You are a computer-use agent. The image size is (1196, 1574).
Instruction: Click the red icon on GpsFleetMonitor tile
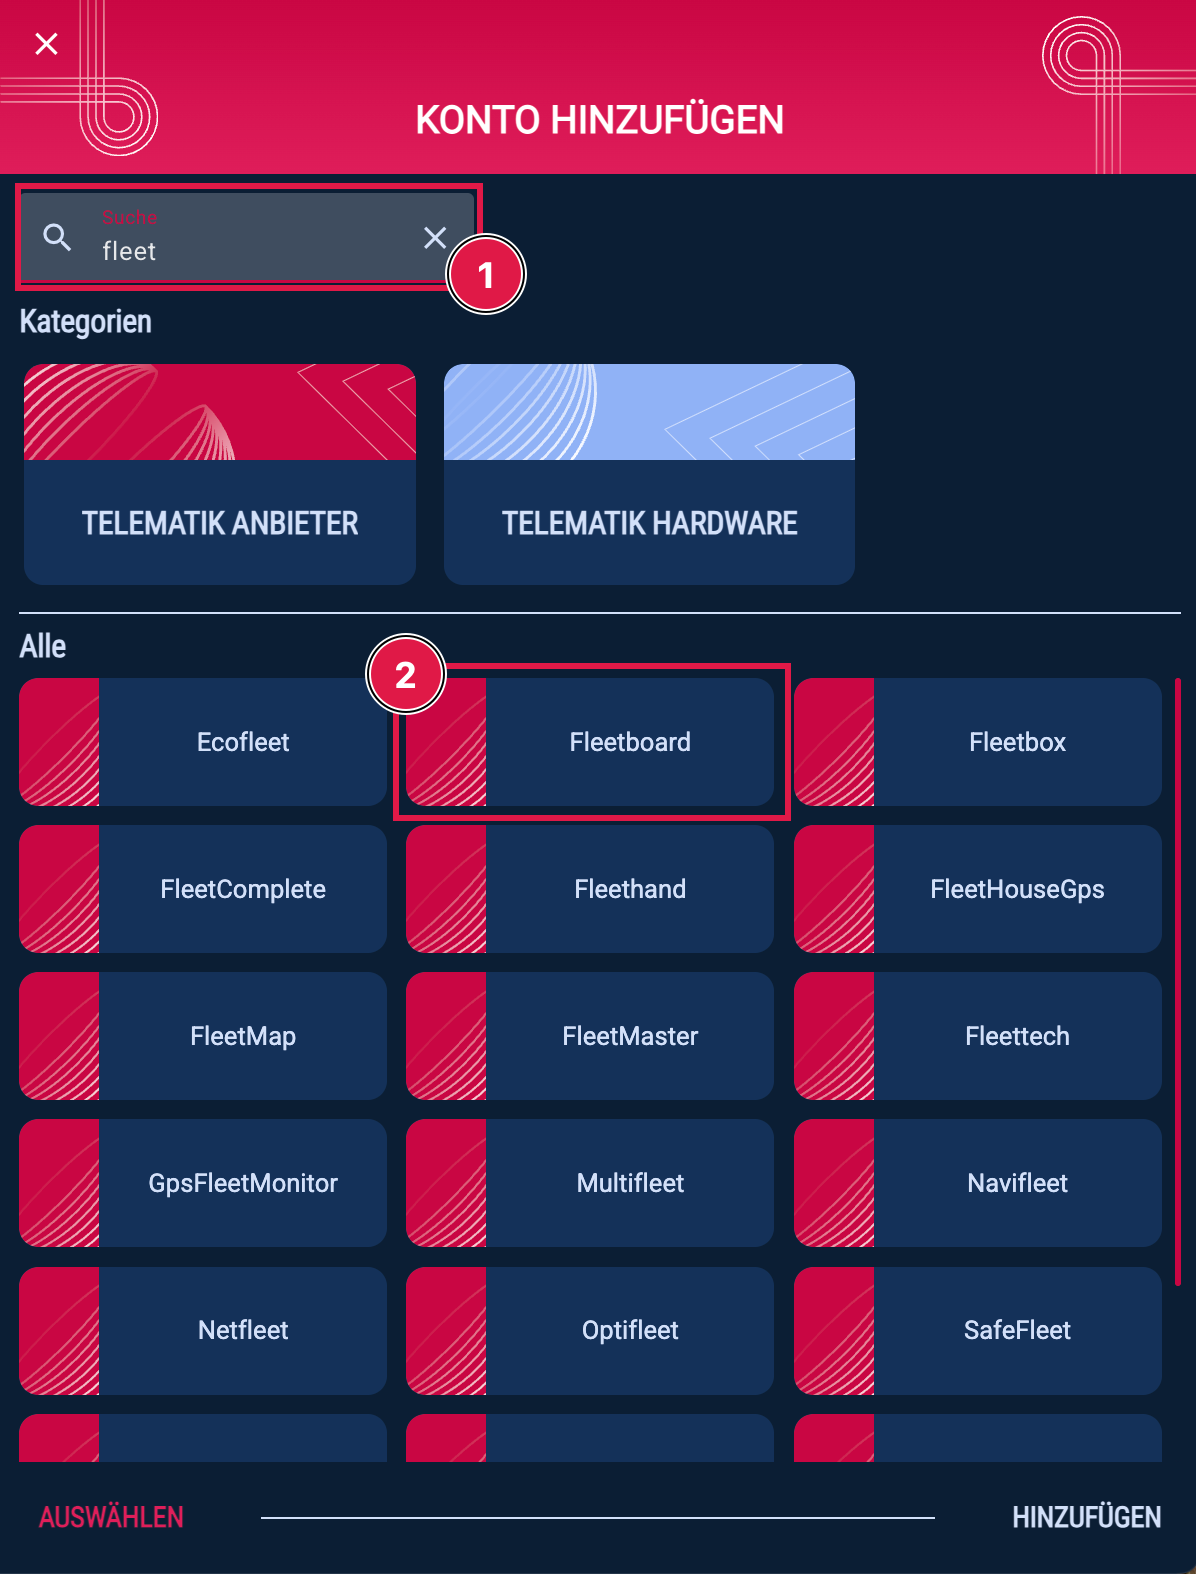click(59, 1183)
